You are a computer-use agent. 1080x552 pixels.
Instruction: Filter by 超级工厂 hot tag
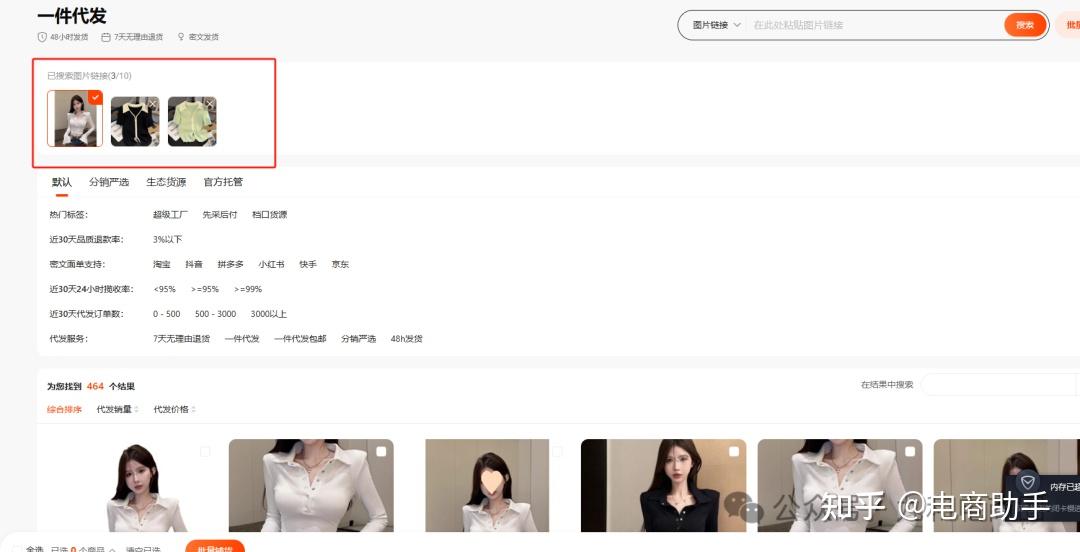(x=170, y=214)
